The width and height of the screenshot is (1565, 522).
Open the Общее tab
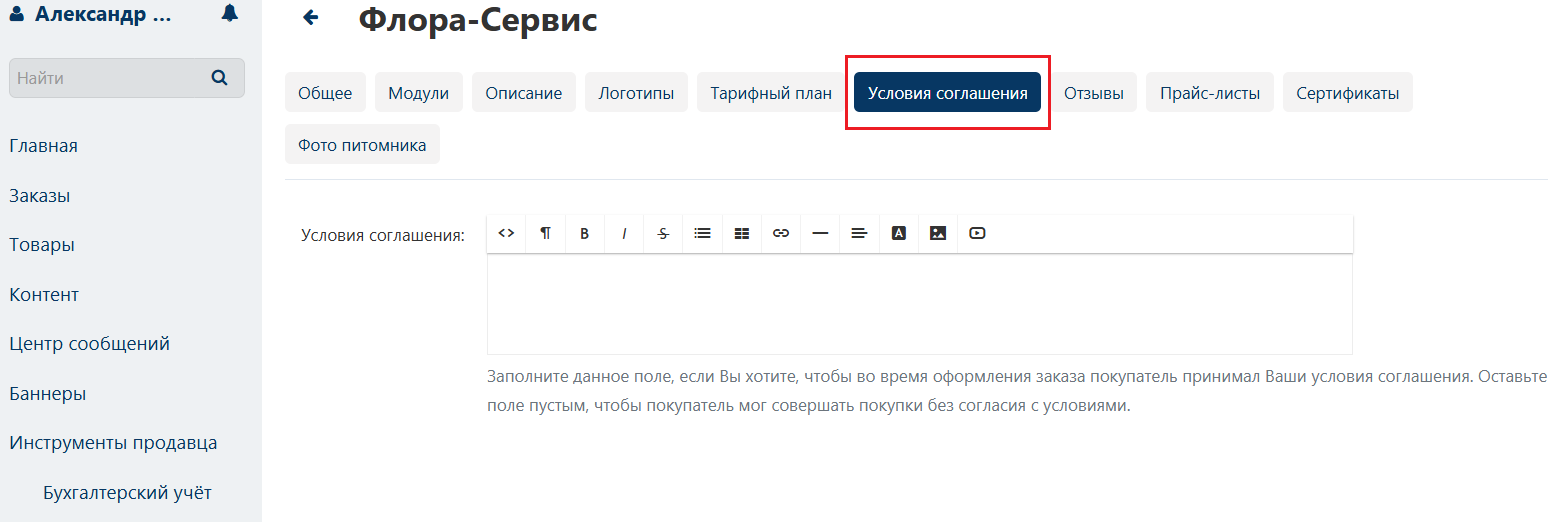(325, 93)
